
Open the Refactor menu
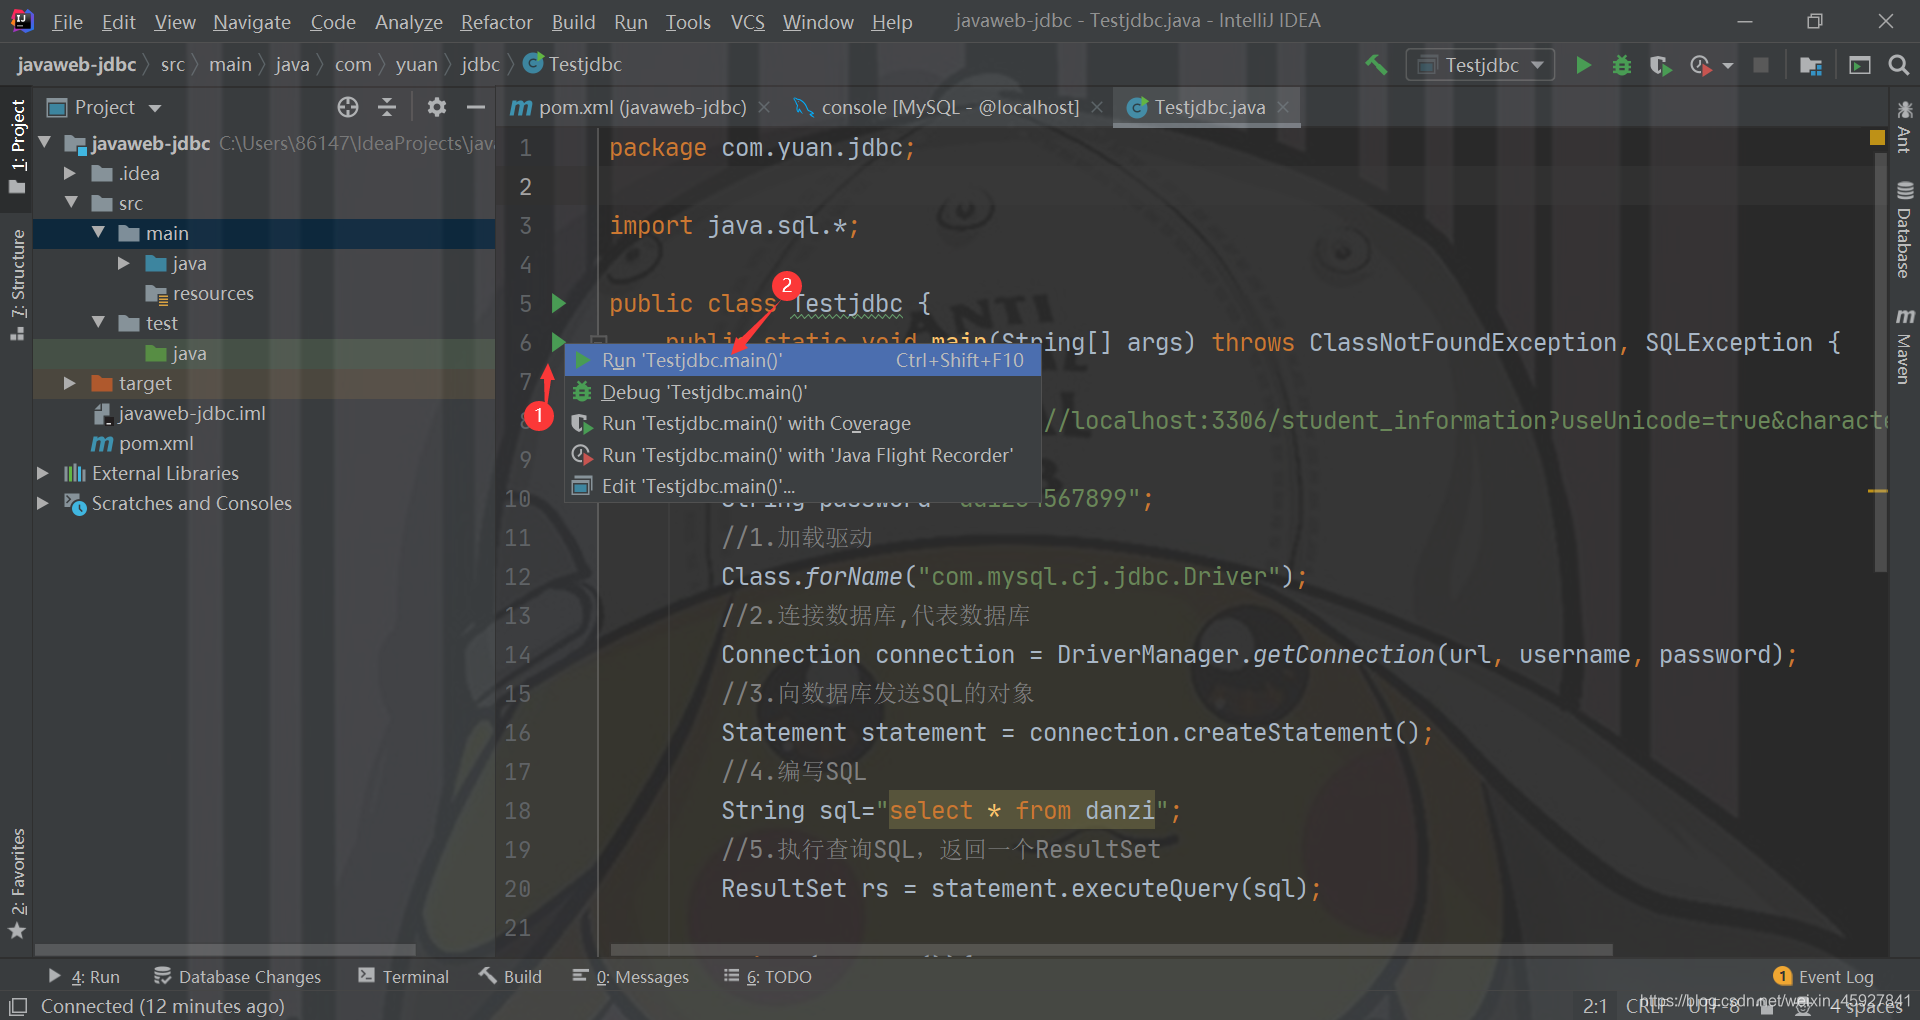[496, 22]
